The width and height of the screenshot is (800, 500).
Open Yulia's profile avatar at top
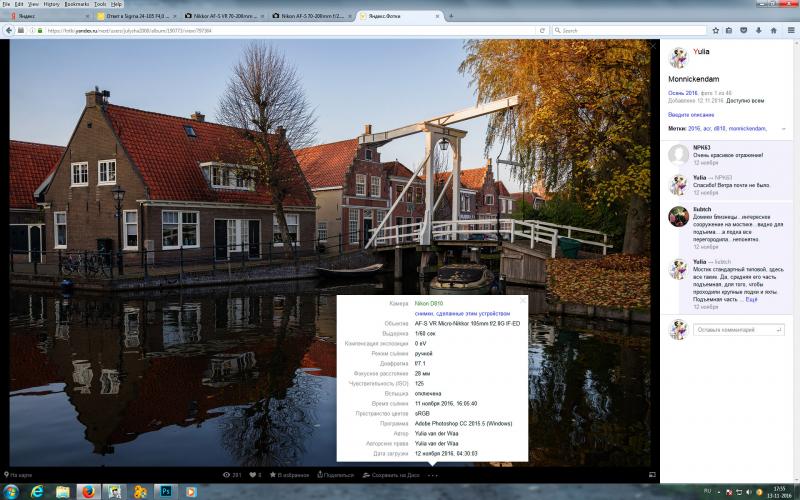tap(678, 58)
